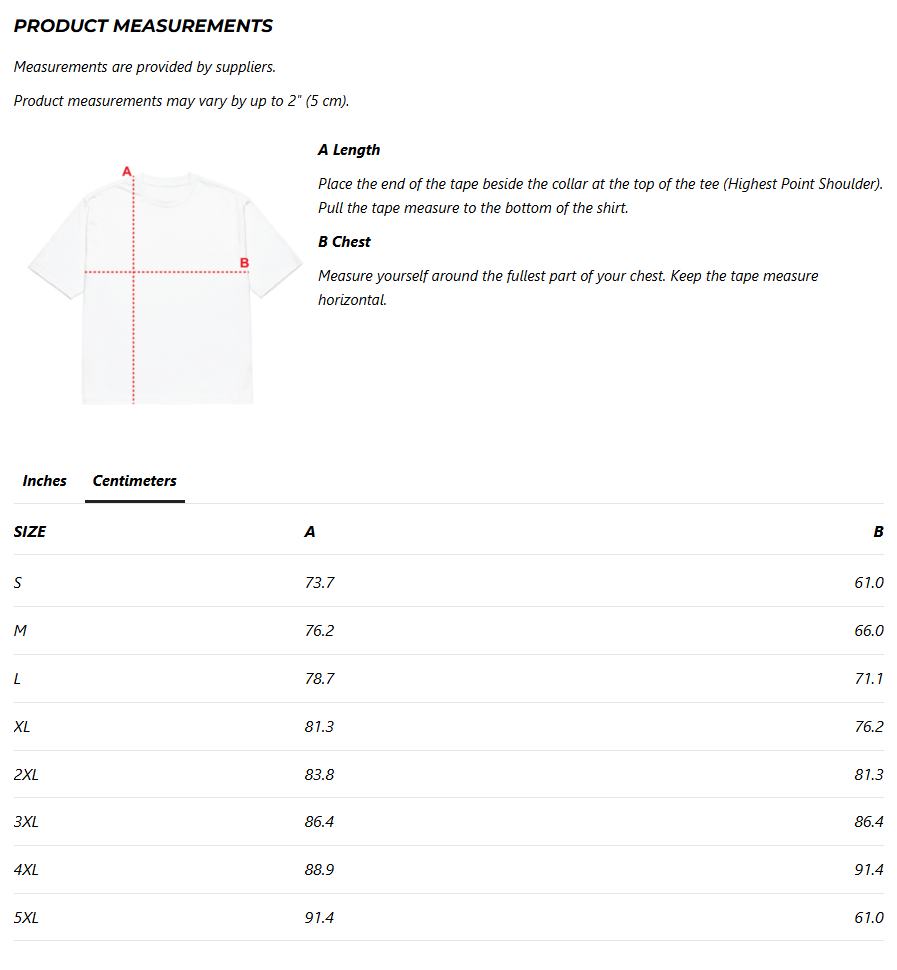This screenshot has width=897, height=970.
Task: Click the 5XL size label
Action: [x=26, y=918]
